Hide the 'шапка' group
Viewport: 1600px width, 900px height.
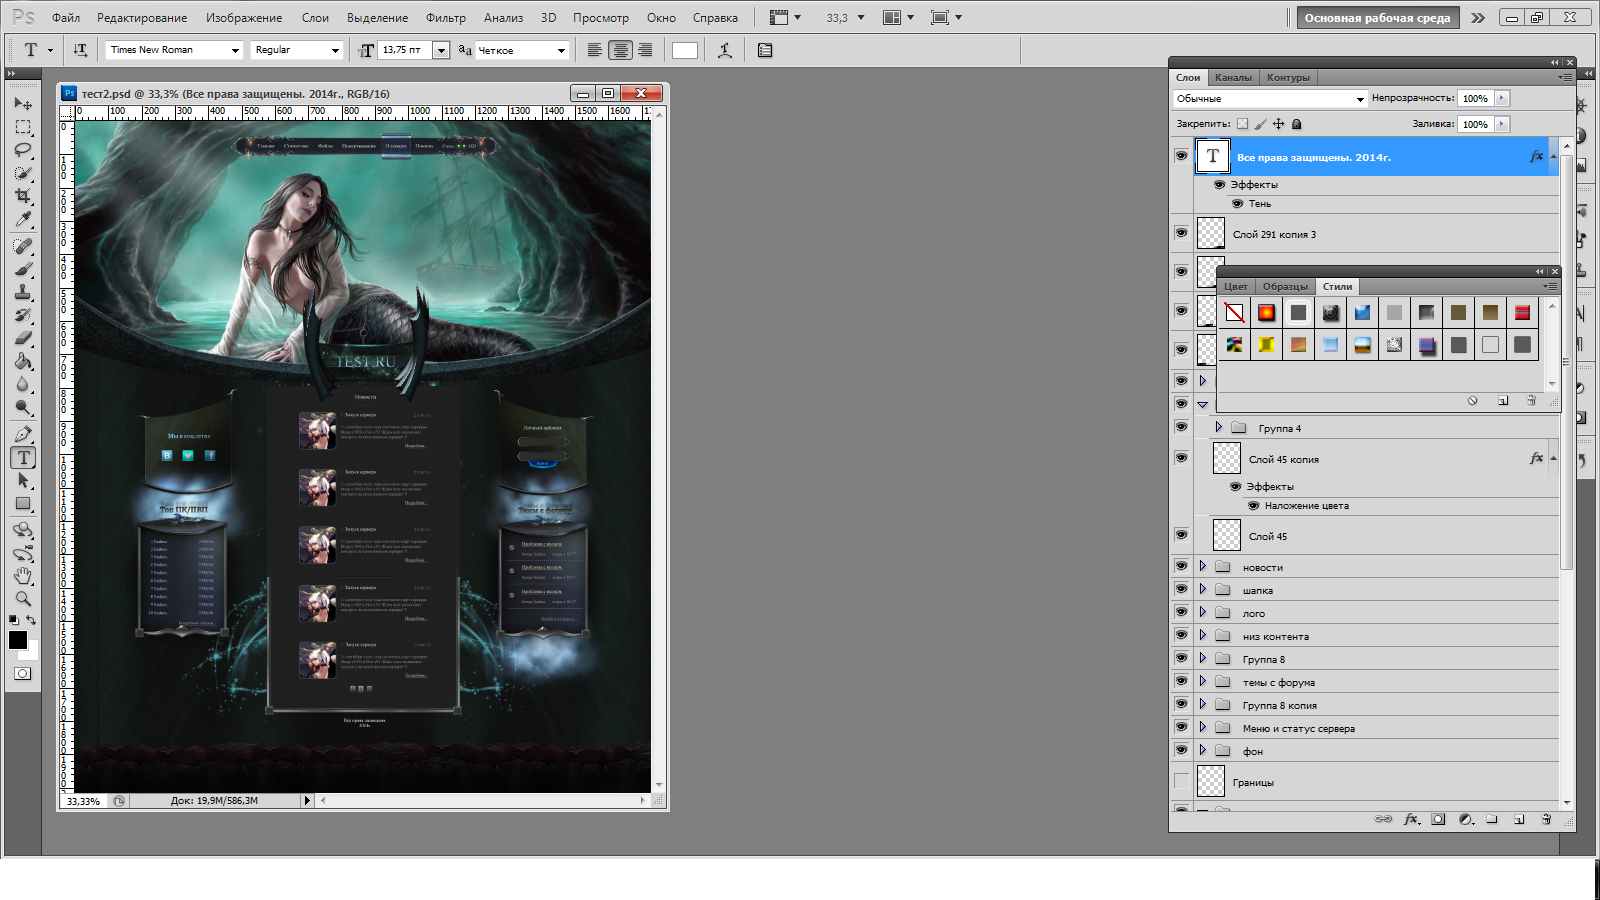[1181, 589]
